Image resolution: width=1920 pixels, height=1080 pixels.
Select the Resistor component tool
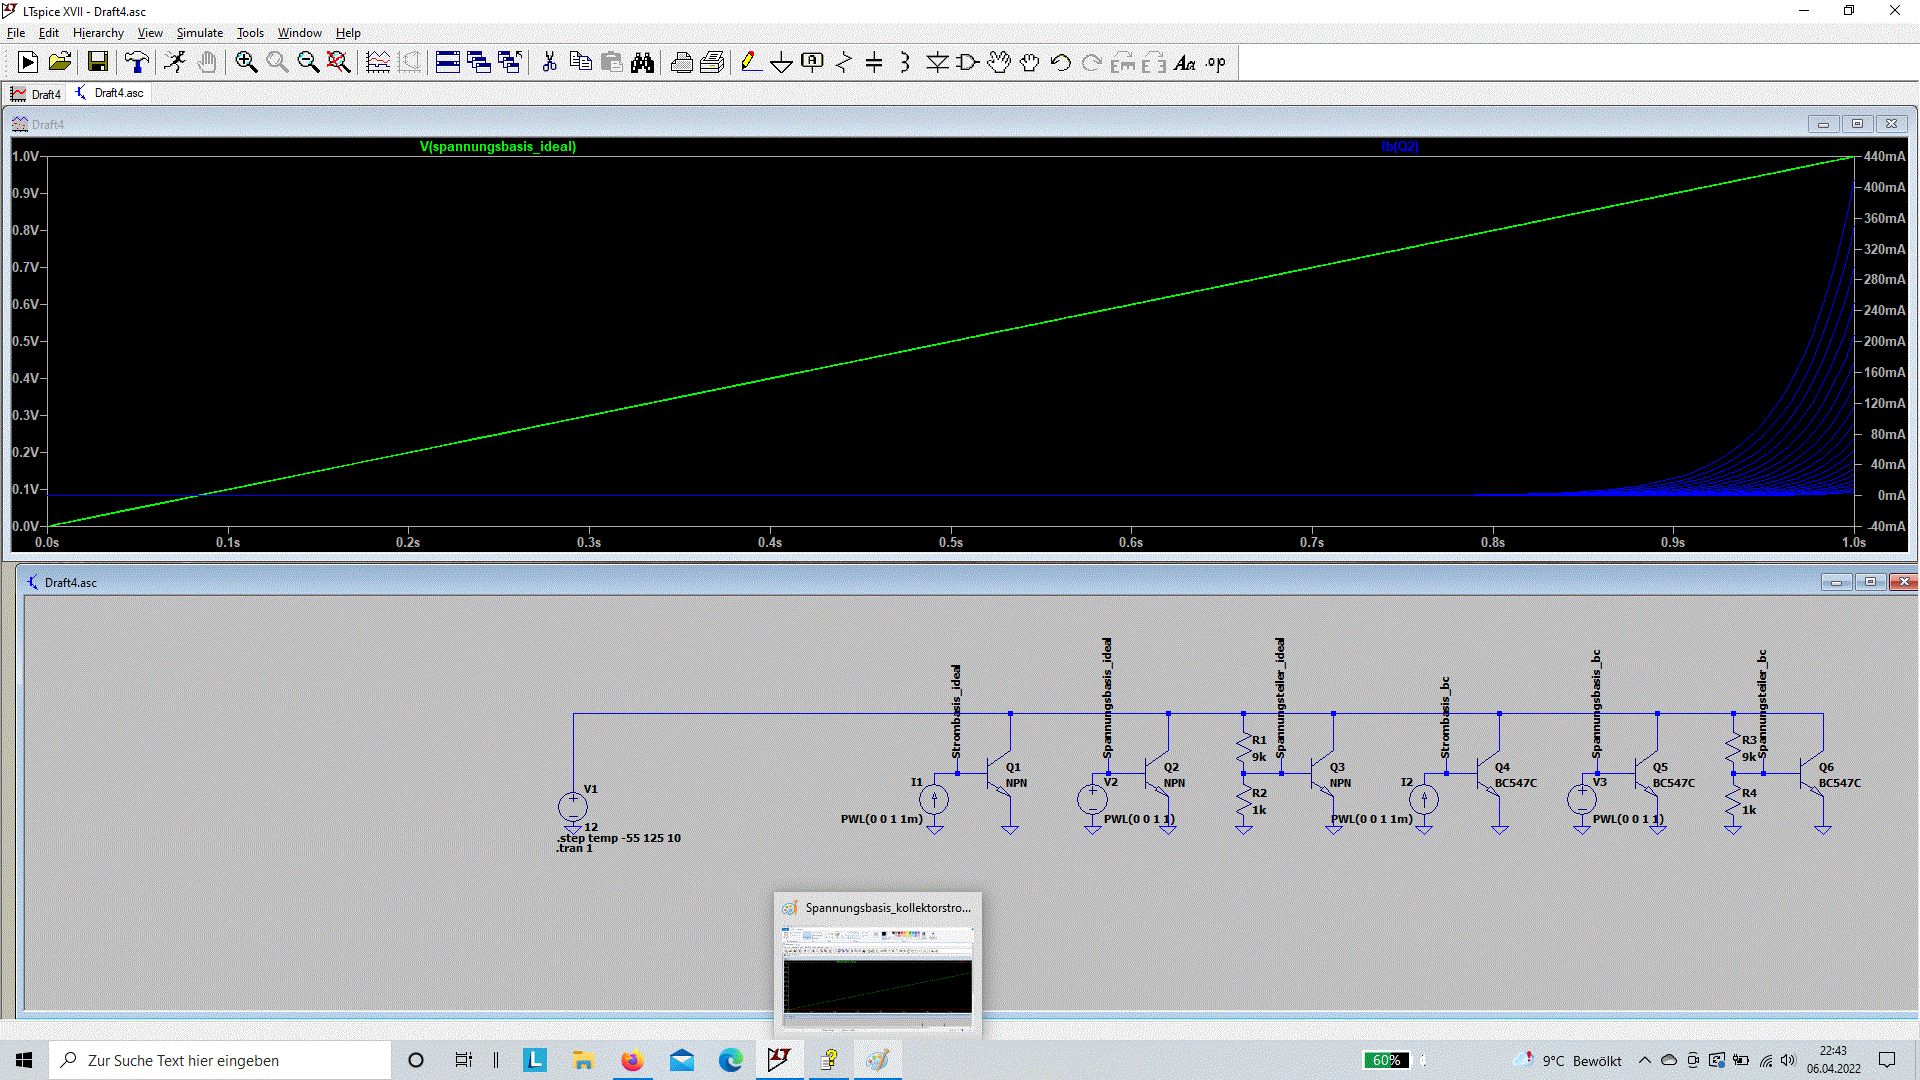[x=843, y=62]
